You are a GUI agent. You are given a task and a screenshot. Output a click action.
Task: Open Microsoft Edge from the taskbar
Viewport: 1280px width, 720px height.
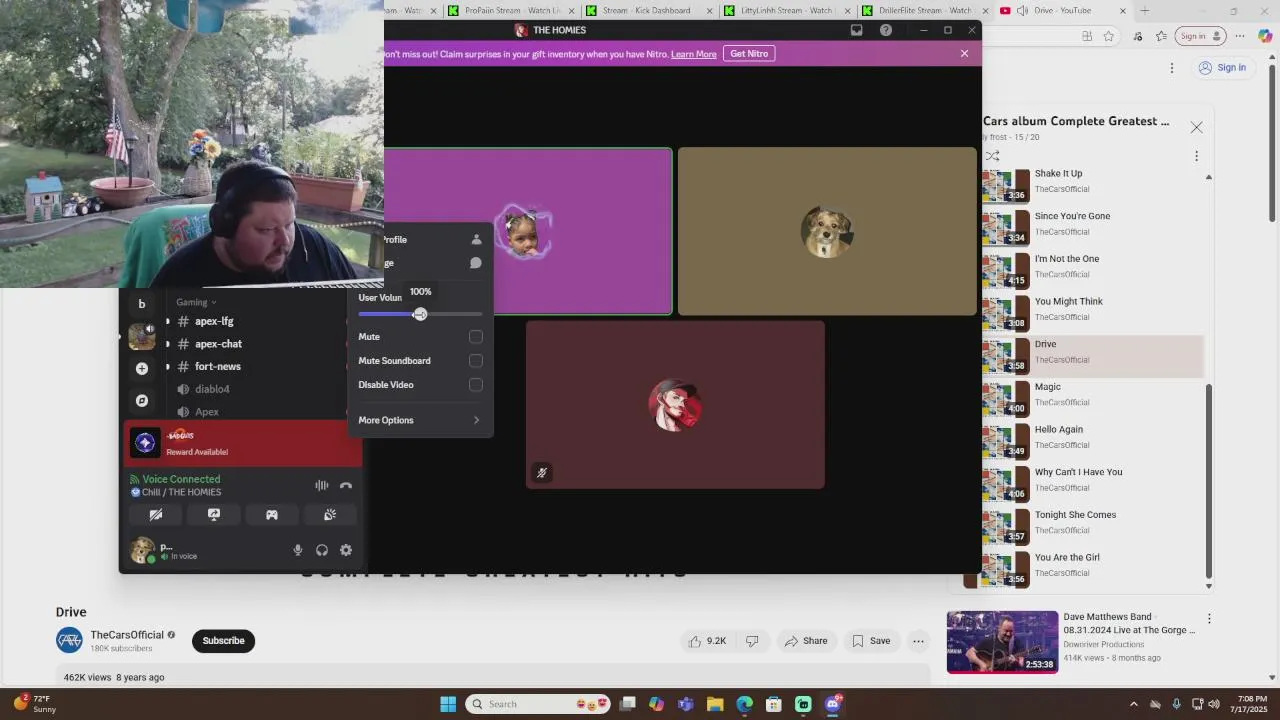click(x=744, y=704)
